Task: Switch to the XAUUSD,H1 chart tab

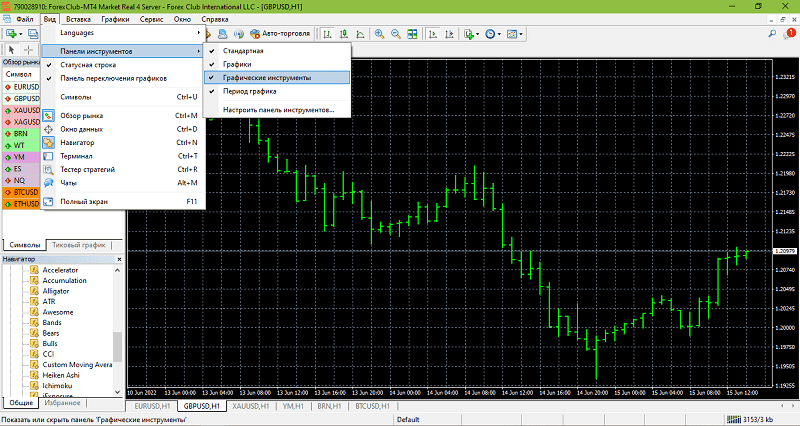Action: [x=251, y=406]
